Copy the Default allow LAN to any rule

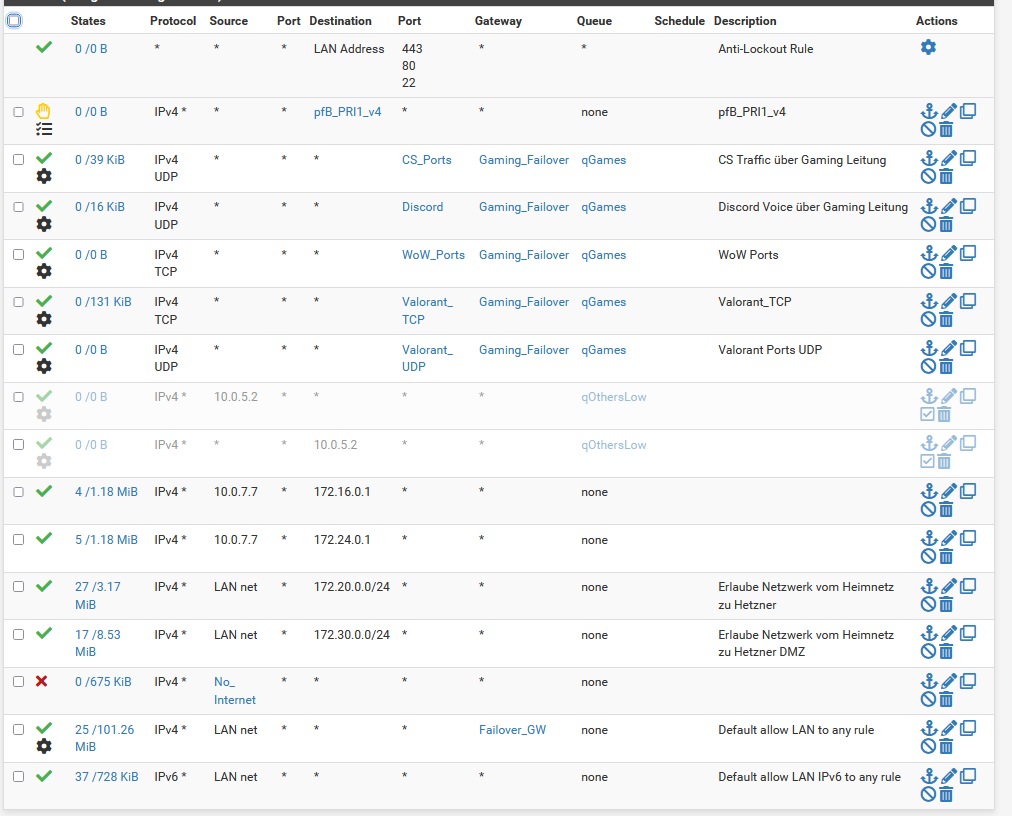click(967, 728)
